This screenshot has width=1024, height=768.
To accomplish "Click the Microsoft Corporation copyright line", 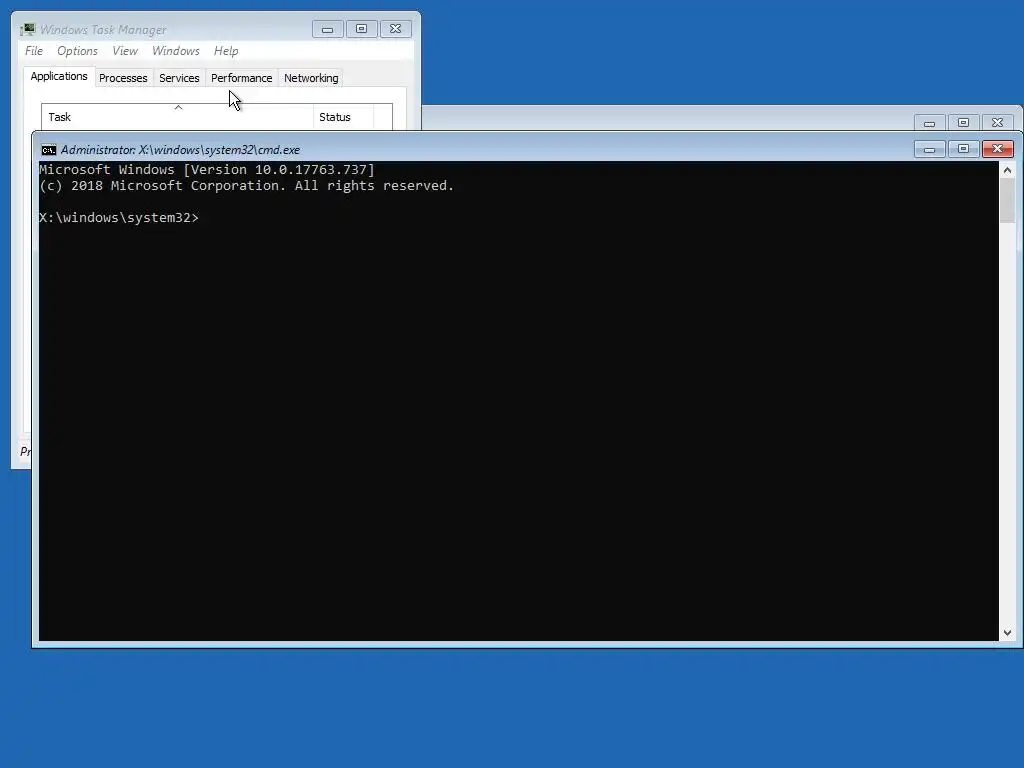I will pos(246,186).
